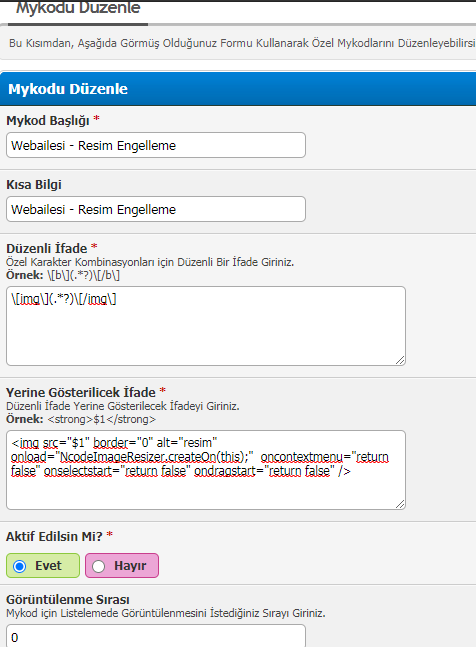476x647 pixels.
Task: Click the hint 'Mykod için Listelemede Görüntülenmesini'
Action: [x=166, y=613]
